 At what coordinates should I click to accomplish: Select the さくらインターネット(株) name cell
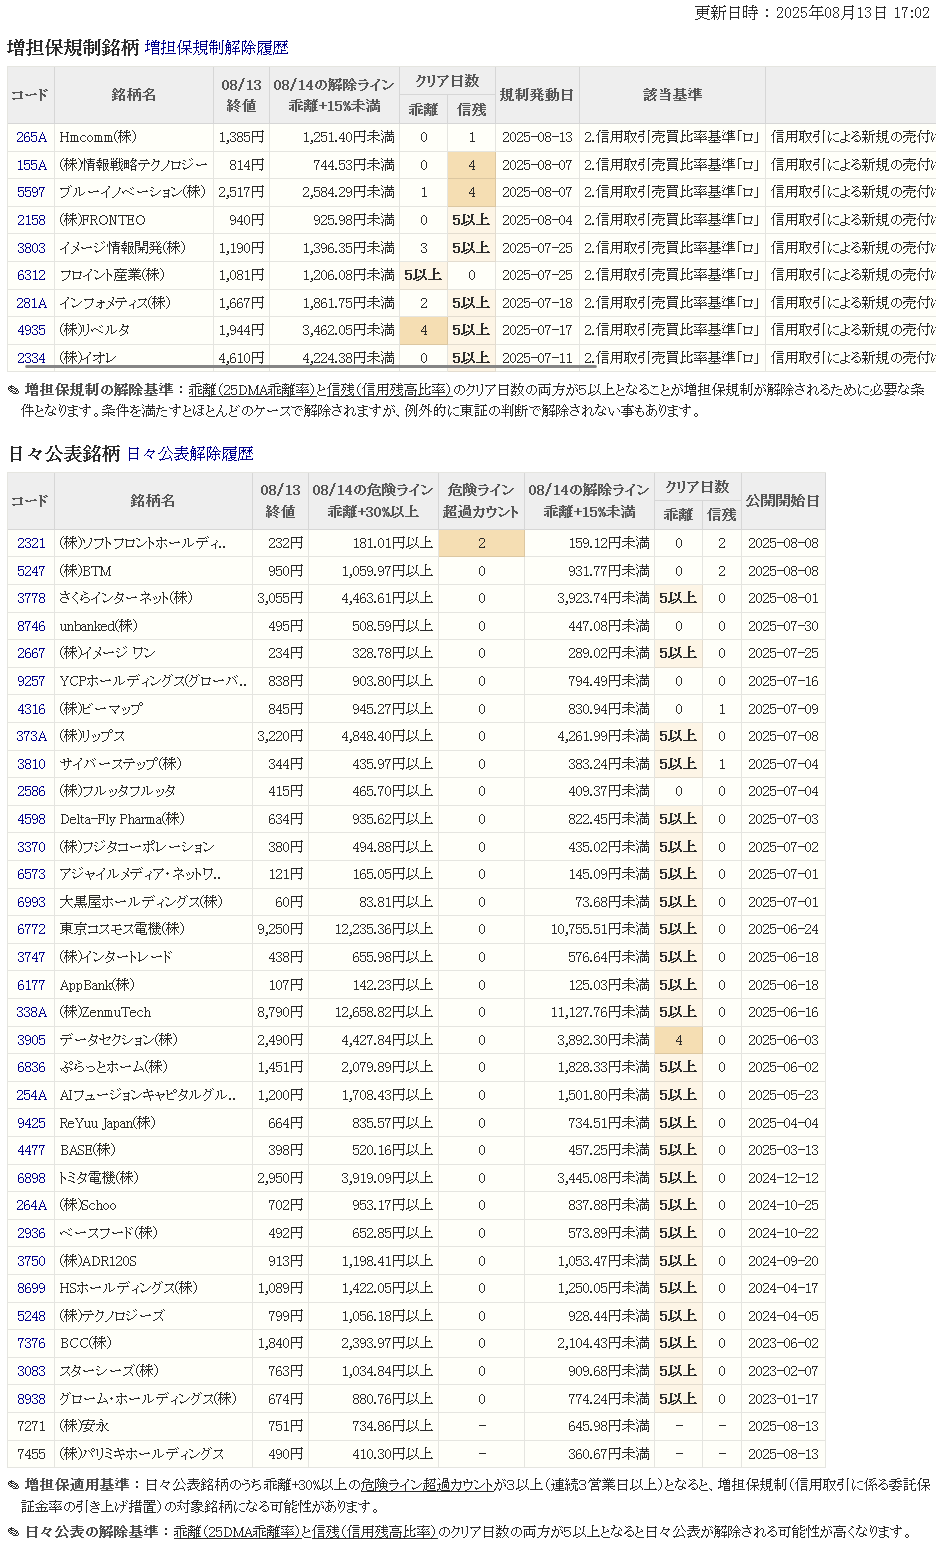point(153,598)
